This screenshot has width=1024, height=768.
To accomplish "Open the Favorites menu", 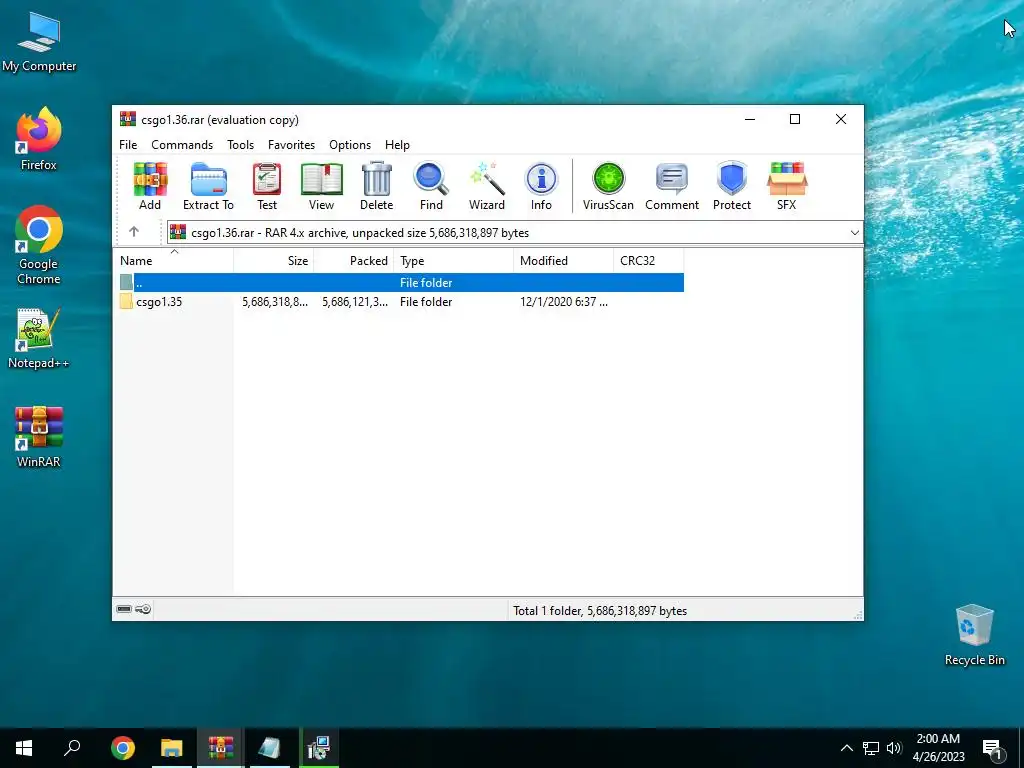I will [x=291, y=145].
